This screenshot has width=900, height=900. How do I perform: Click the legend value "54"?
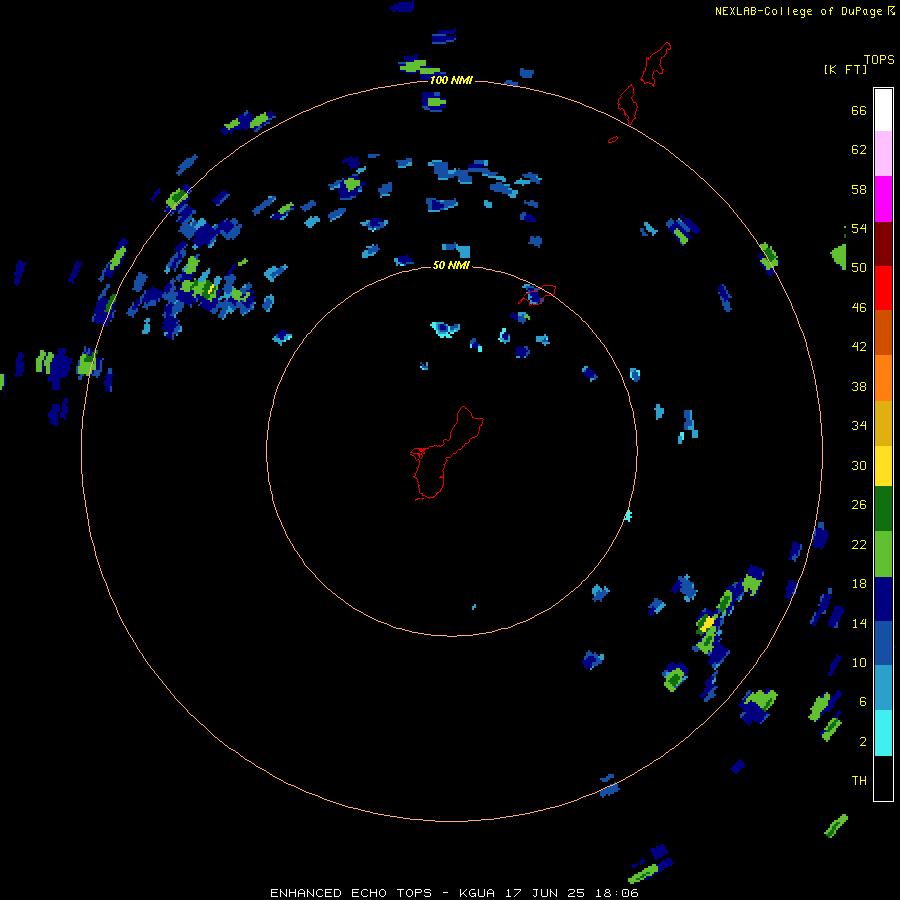click(x=859, y=228)
